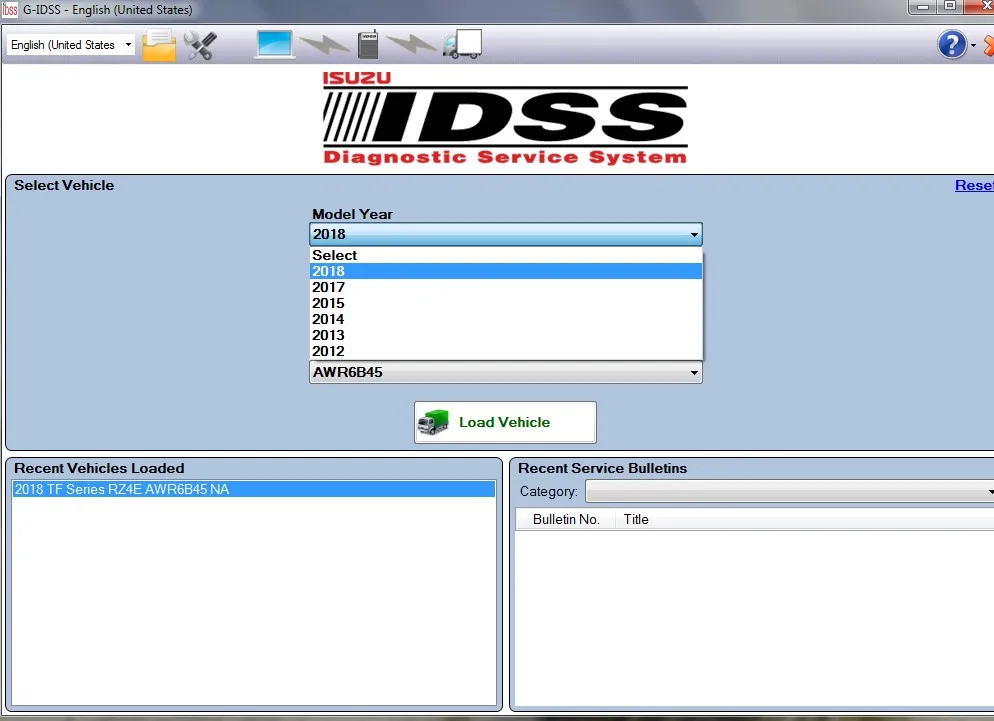994x721 pixels.
Task: Select 2014 in the Model Year list
Action: [505, 319]
